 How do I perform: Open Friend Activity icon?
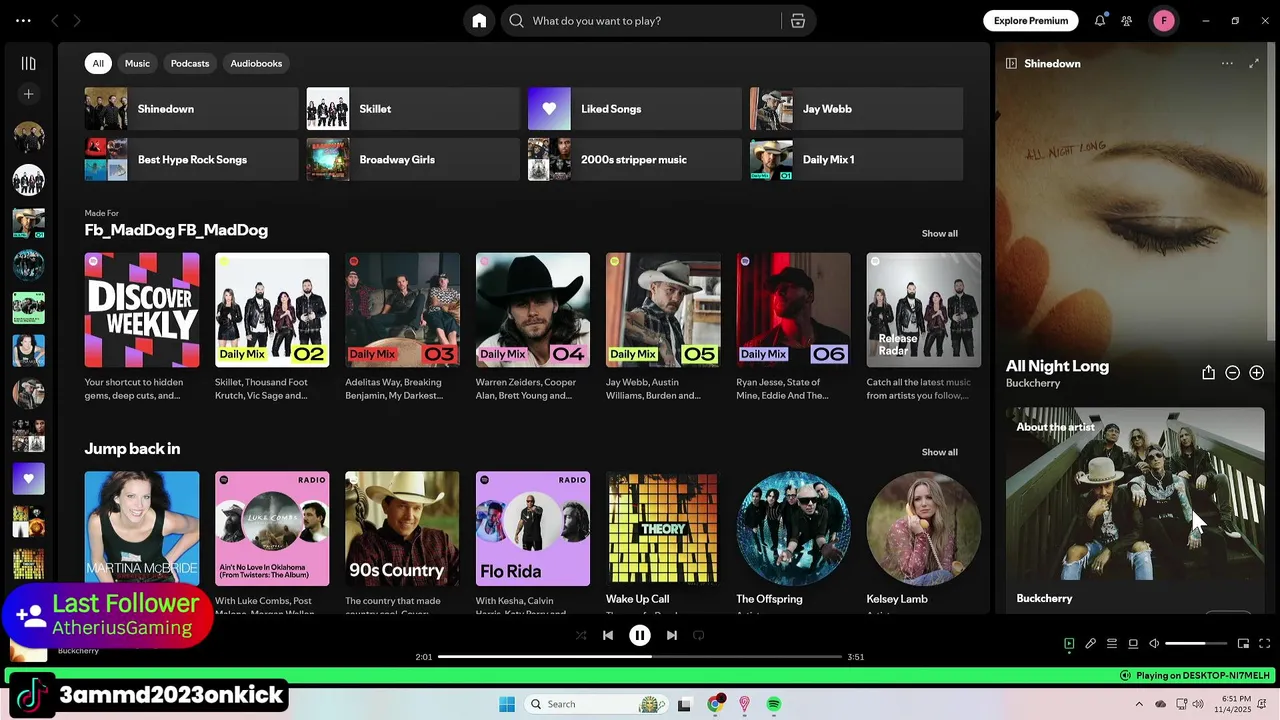1127,21
